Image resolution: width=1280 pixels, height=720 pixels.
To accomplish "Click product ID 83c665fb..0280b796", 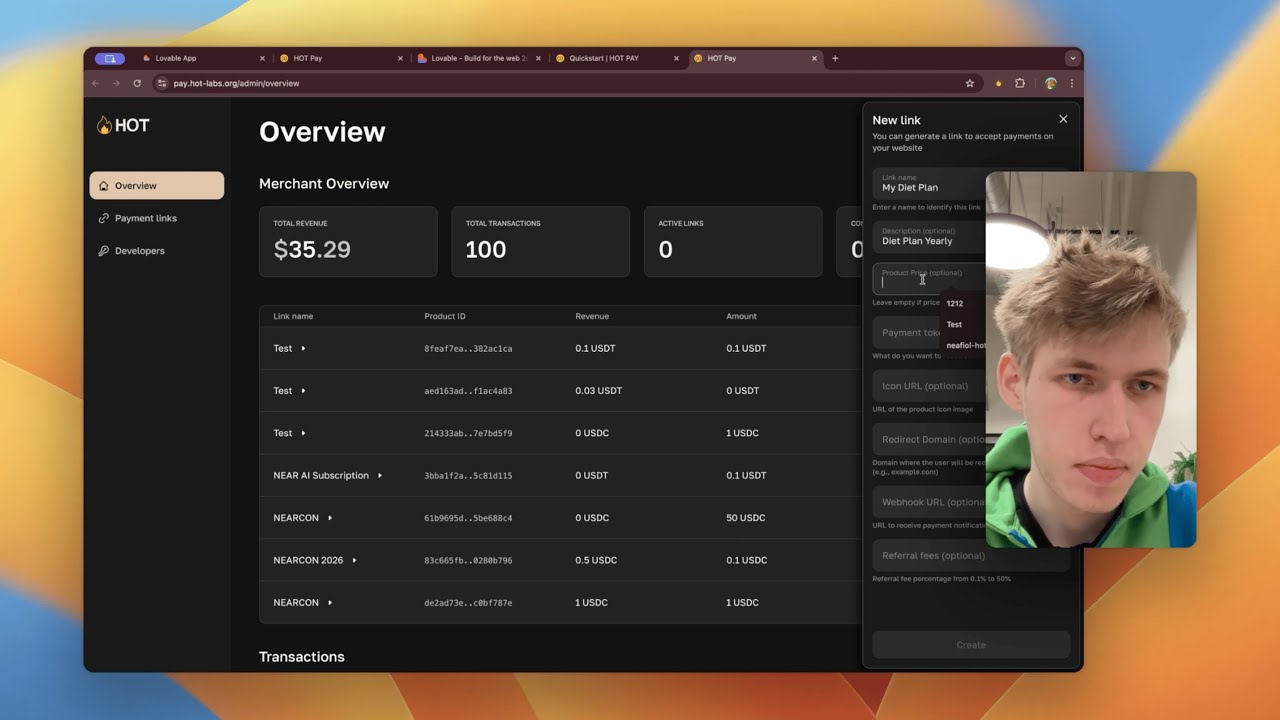I will (x=468, y=560).
